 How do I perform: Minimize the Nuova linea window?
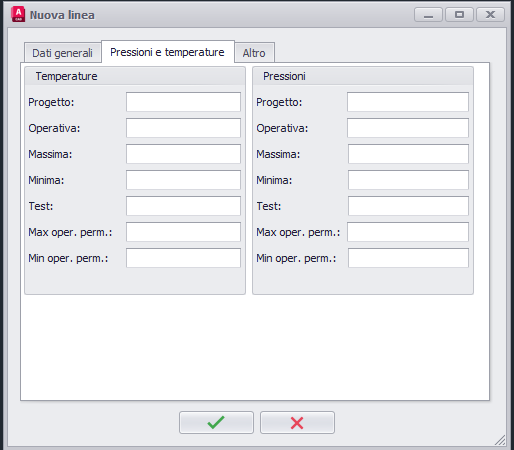coord(428,15)
